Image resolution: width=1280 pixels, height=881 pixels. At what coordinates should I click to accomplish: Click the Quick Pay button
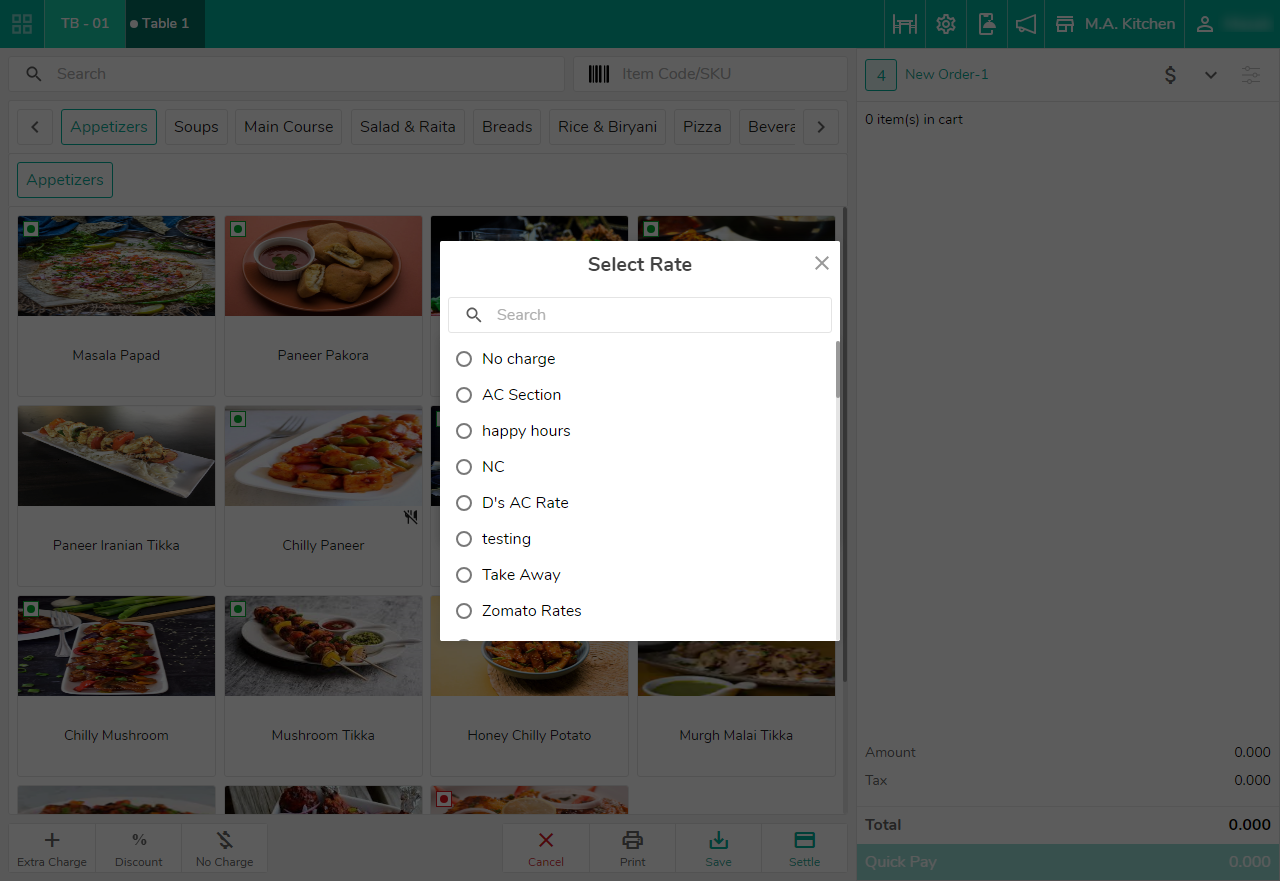(x=1068, y=862)
